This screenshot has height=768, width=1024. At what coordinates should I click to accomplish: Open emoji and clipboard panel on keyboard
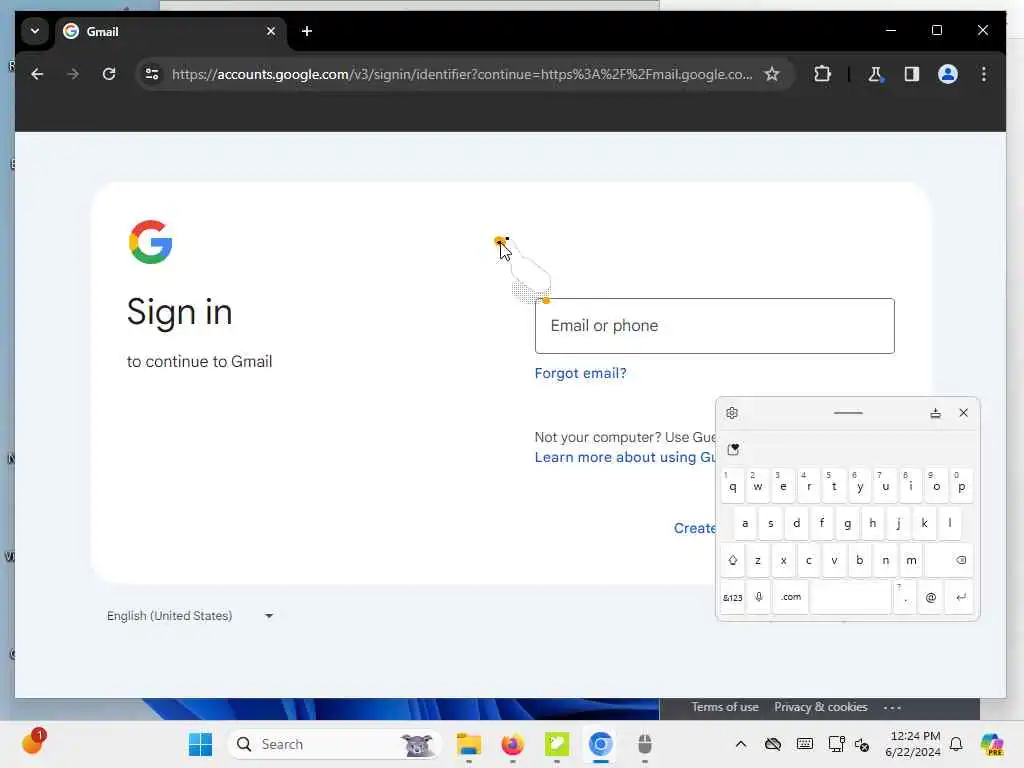(x=733, y=449)
